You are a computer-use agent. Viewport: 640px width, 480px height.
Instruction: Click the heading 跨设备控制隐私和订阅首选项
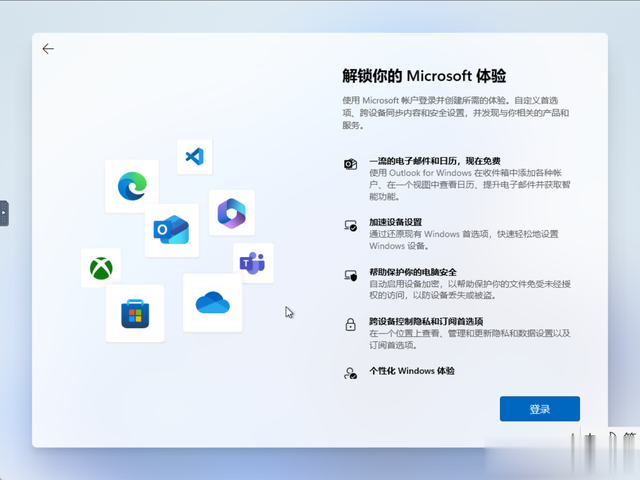[426, 321]
